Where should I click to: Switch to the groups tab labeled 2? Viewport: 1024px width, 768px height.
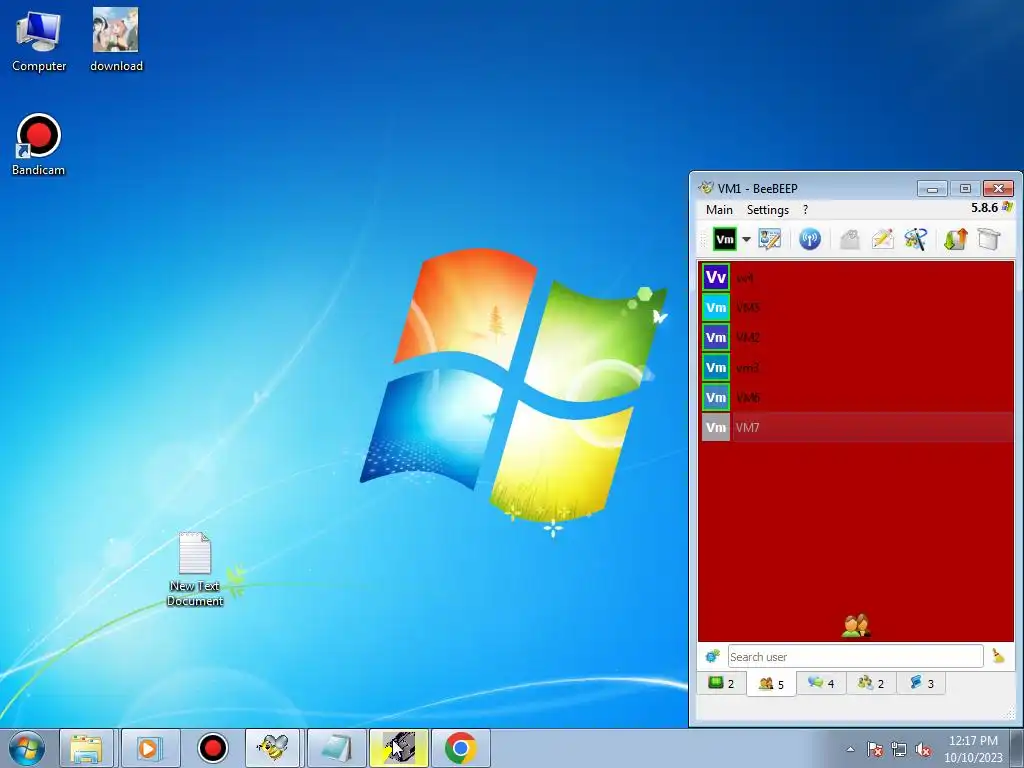click(871, 684)
